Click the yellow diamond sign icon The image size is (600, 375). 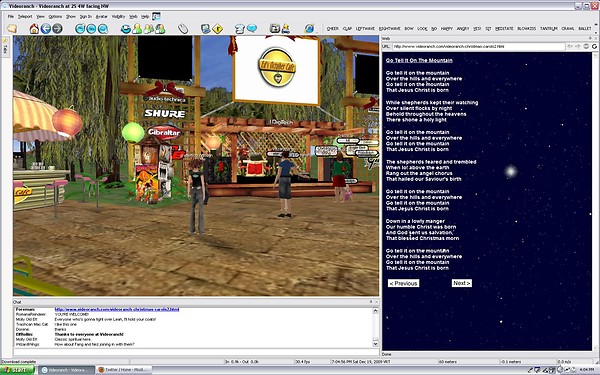coord(217,29)
